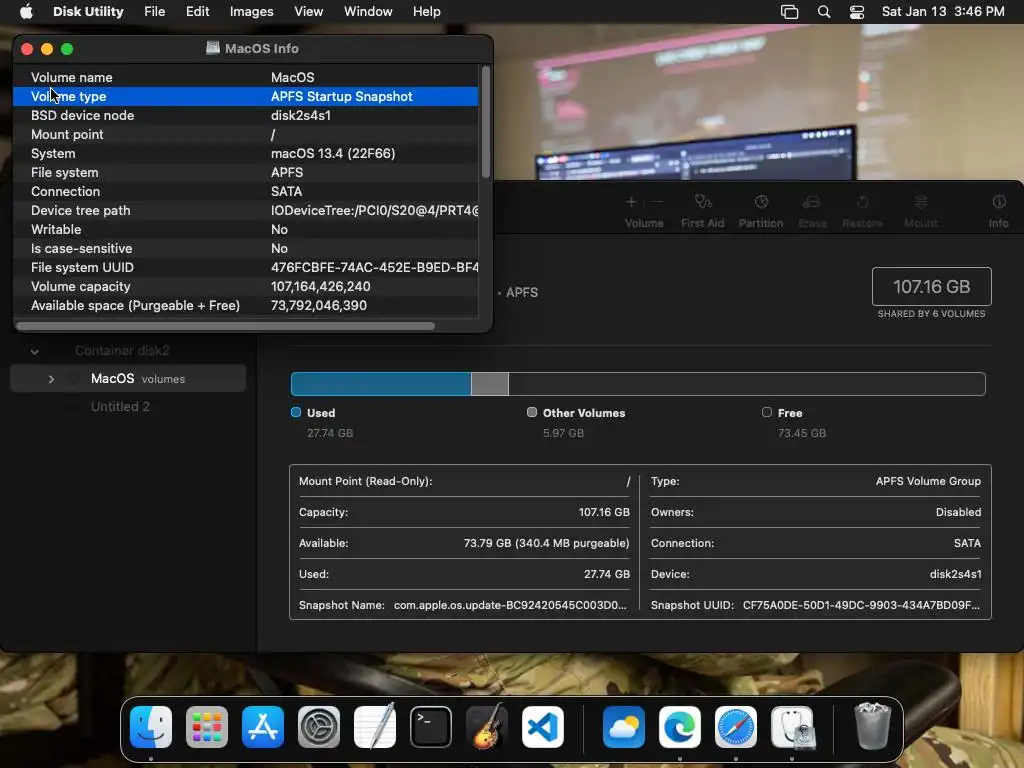Click the Restore toolbar icon
The height and width of the screenshot is (768, 1024).
(x=862, y=202)
